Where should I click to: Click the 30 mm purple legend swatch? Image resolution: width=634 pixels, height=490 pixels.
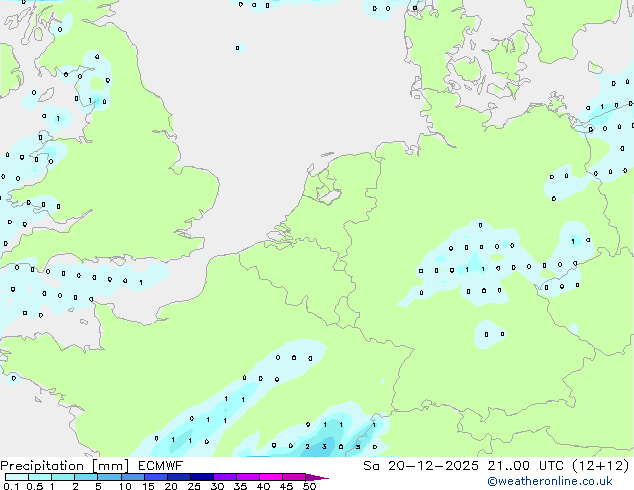[x=224, y=477]
